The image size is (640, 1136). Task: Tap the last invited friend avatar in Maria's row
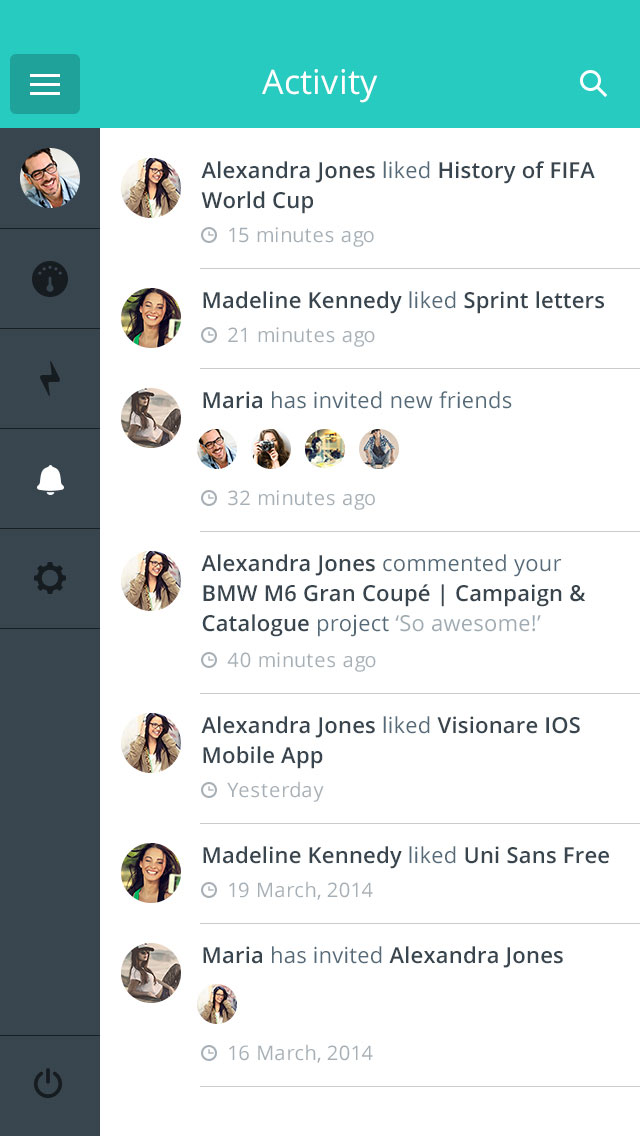pyautogui.click(x=379, y=448)
